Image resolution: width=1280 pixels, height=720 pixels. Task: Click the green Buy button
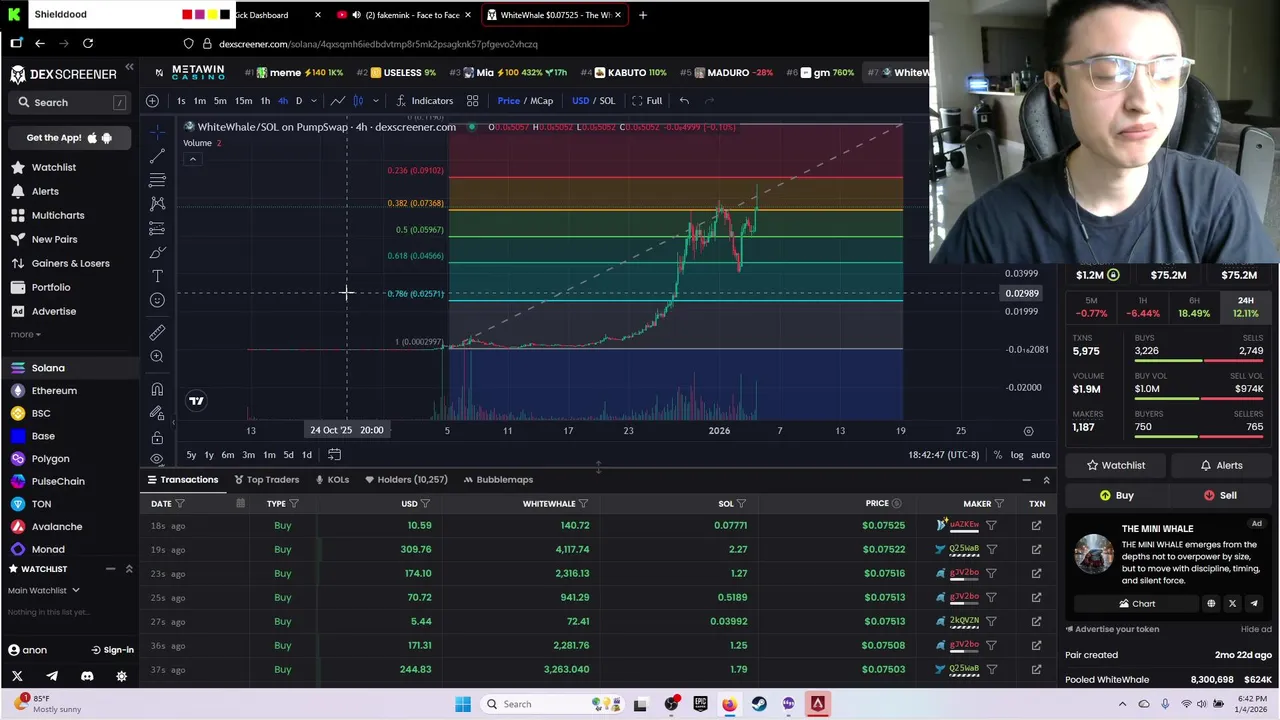pos(1116,495)
